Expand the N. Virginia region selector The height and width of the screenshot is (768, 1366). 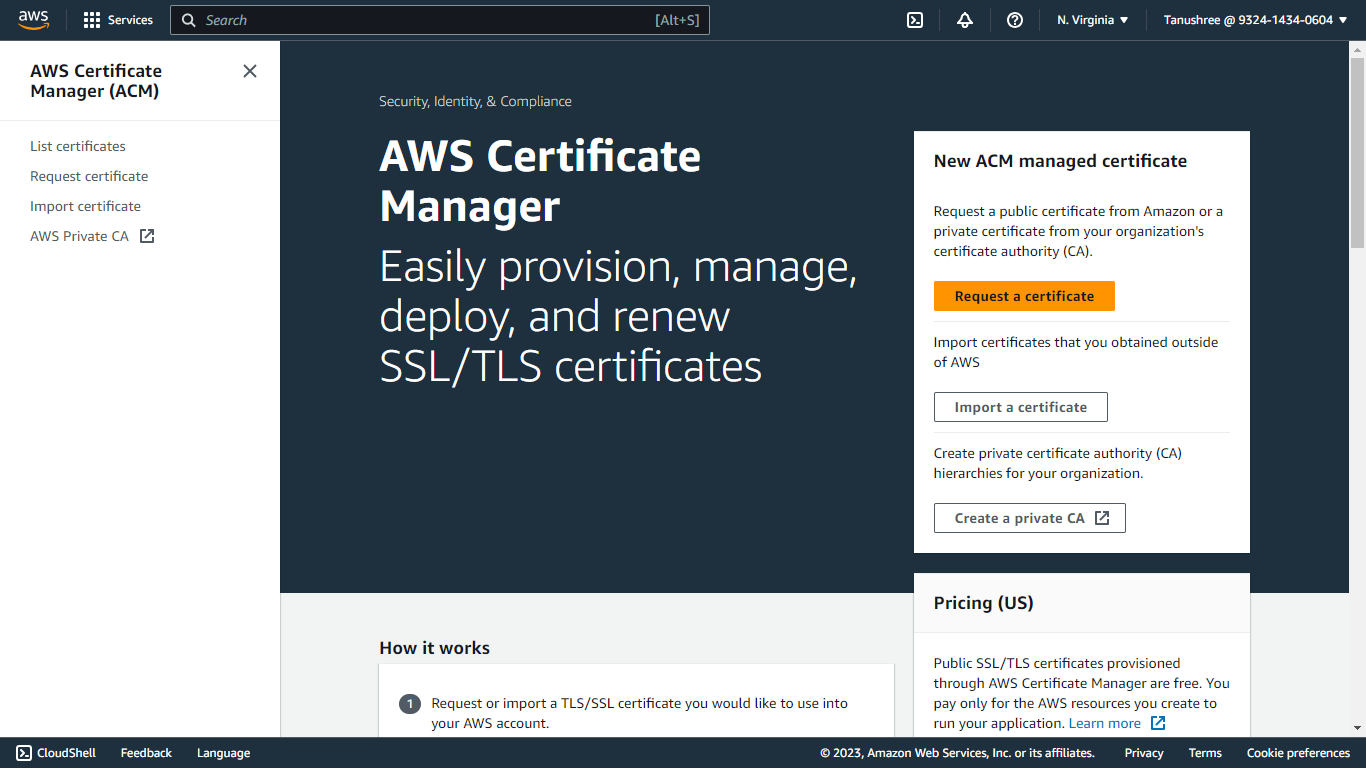pos(1093,20)
